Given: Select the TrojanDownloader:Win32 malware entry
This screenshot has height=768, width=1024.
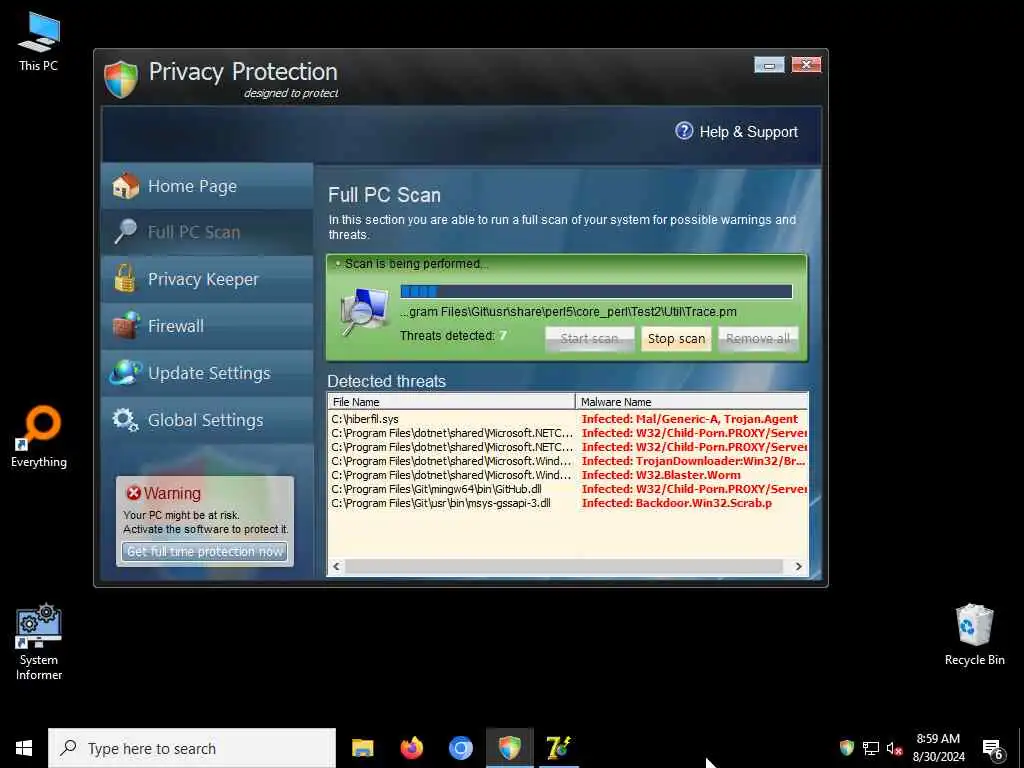Looking at the screenshot, I should click(693, 461).
